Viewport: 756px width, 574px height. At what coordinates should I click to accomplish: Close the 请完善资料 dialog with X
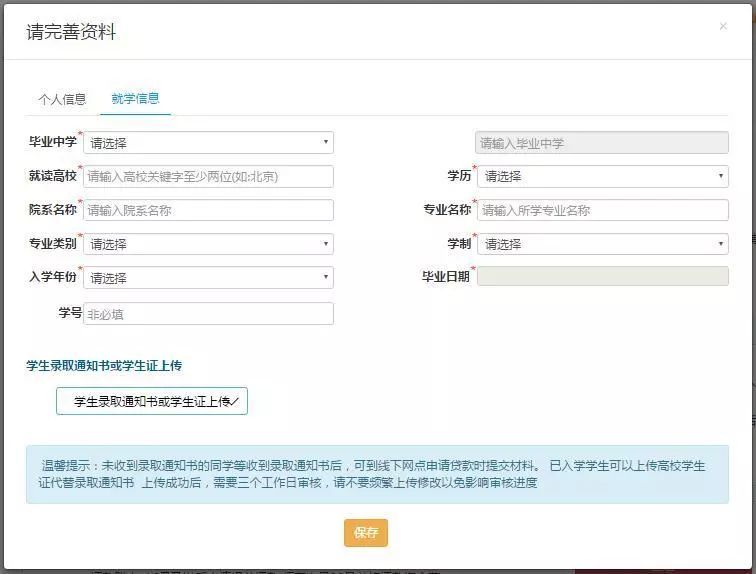[723, 26]
